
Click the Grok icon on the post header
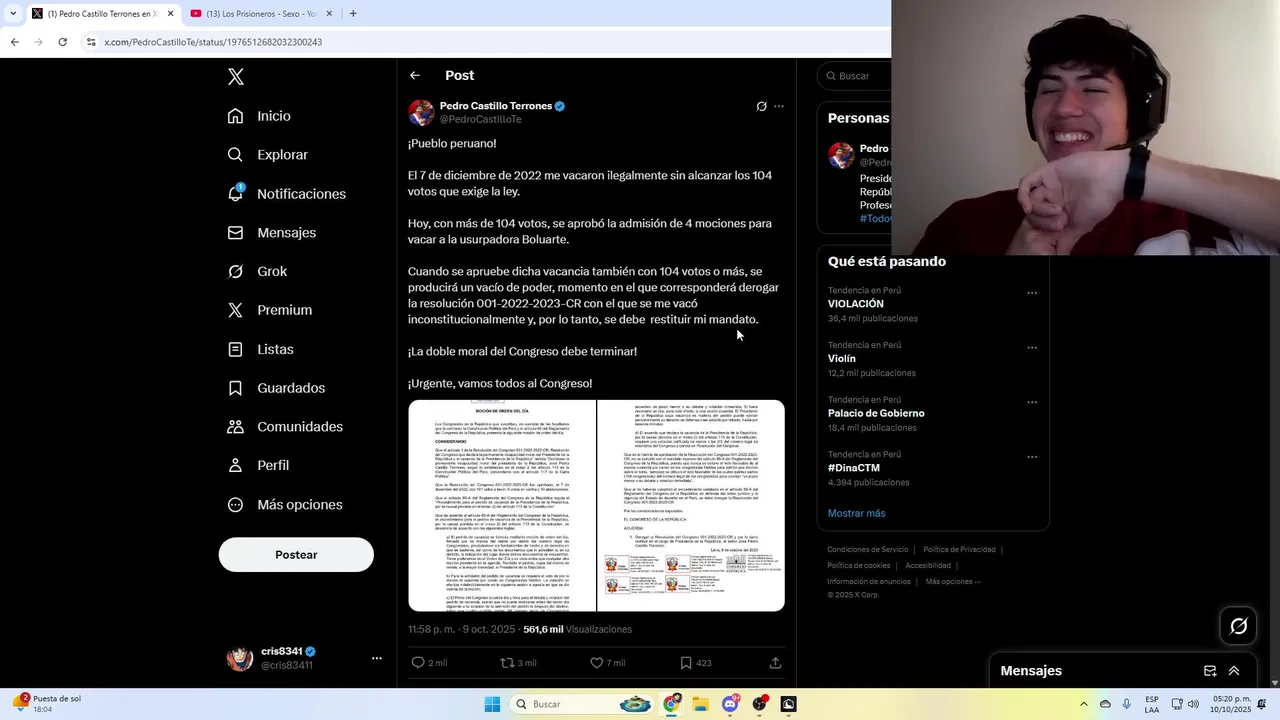pos(761,106)
